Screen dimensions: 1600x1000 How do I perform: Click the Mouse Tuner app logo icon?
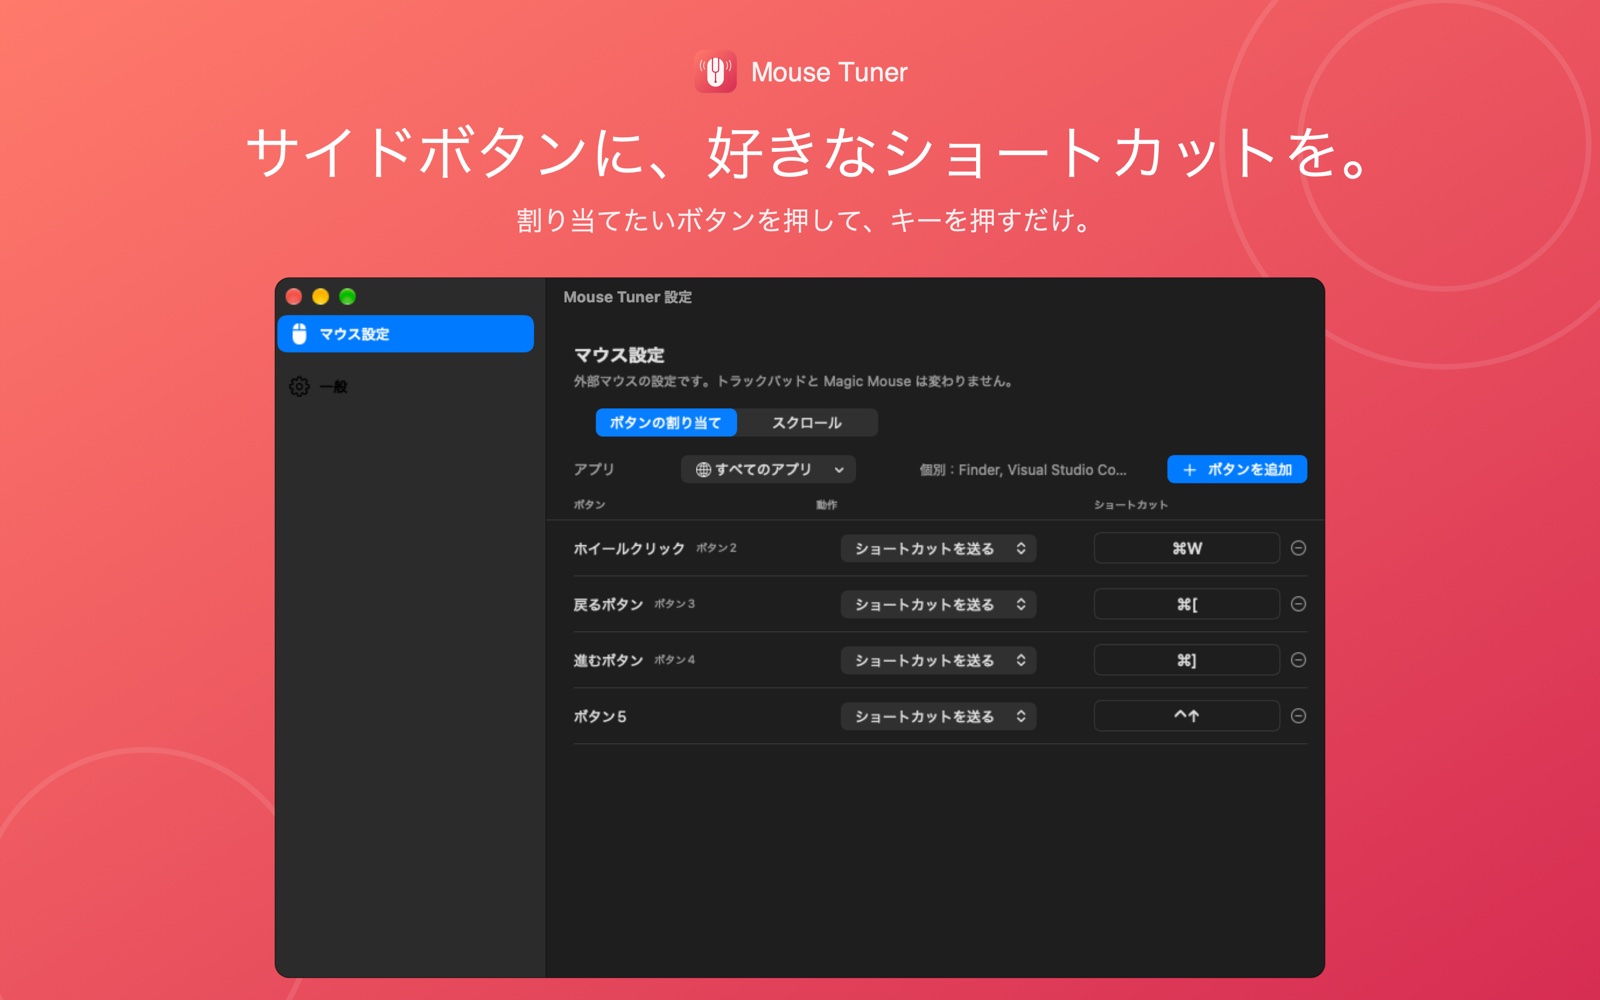click(x=715, y=72)
